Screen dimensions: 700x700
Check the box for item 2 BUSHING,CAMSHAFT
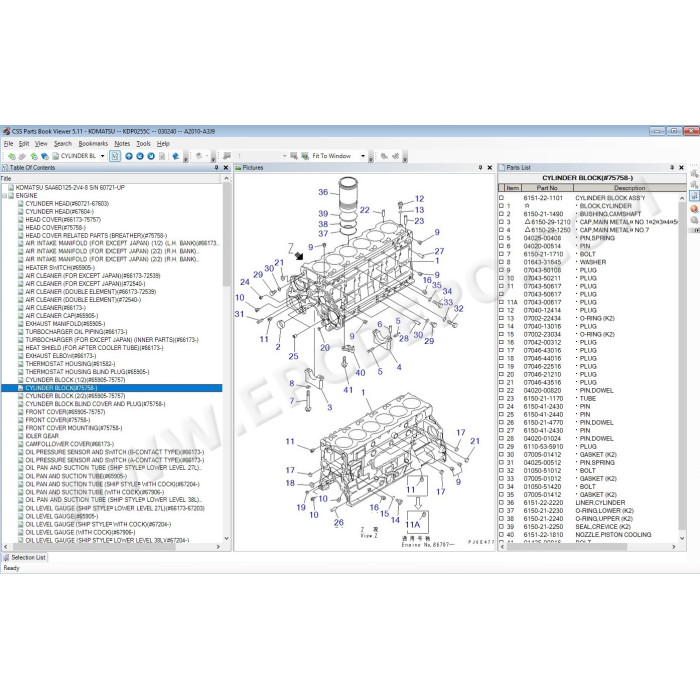pos(501,214)
